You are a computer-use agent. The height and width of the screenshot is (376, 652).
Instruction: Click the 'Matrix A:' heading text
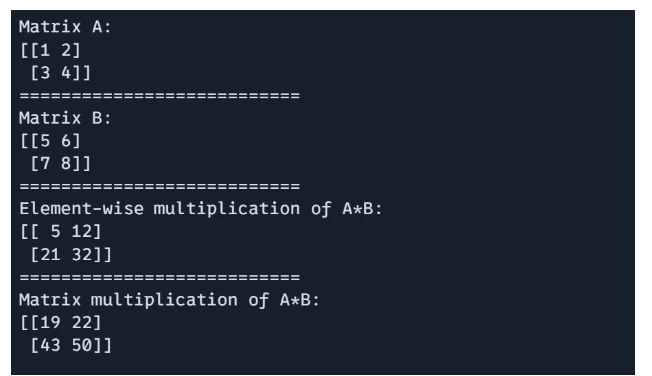point(65,27)
